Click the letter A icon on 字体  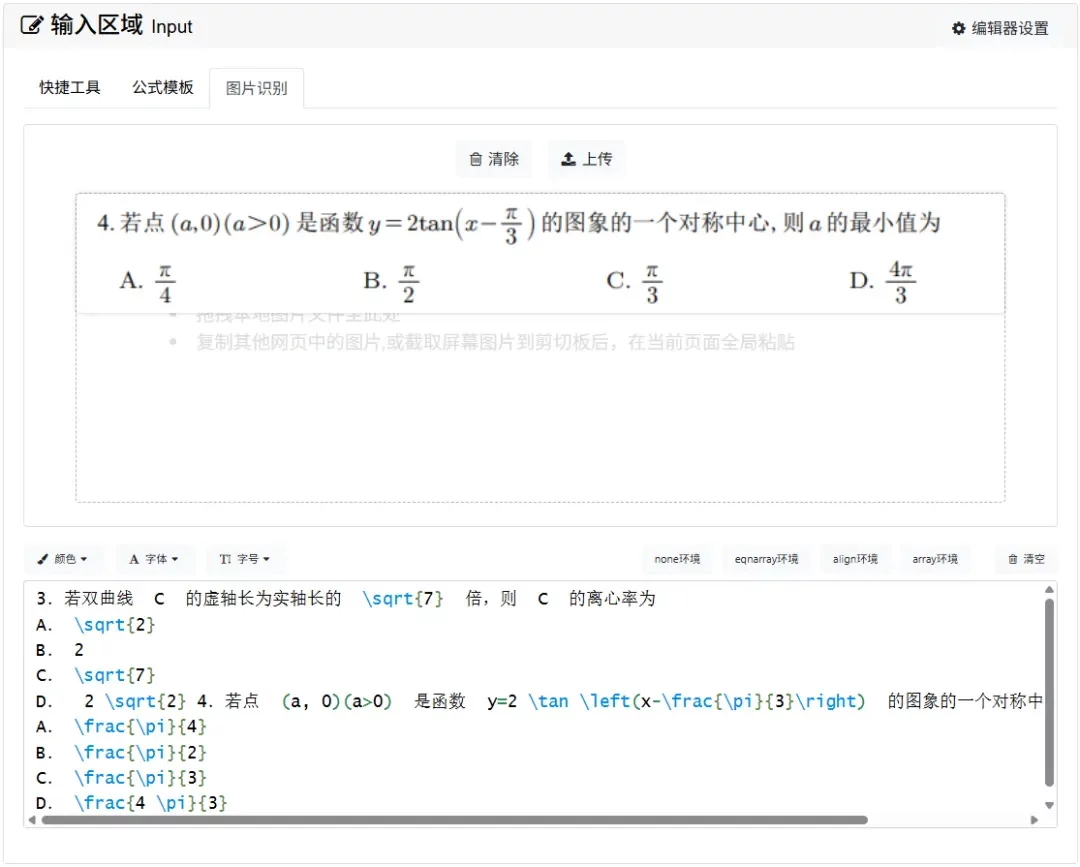pyautogui.click(x=135, y=559)
